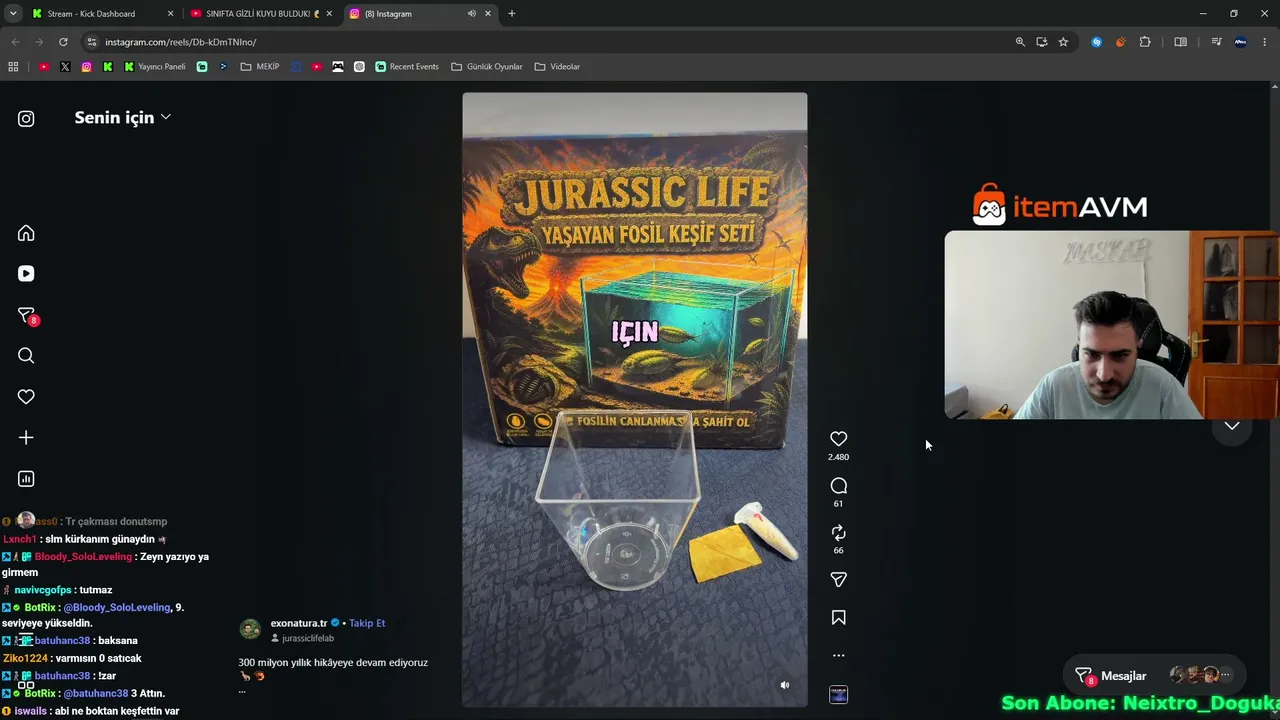This screenshot has height=720, width=1280.
Task: Open Reels from the sidebar
Action: (x=26, y=274)
